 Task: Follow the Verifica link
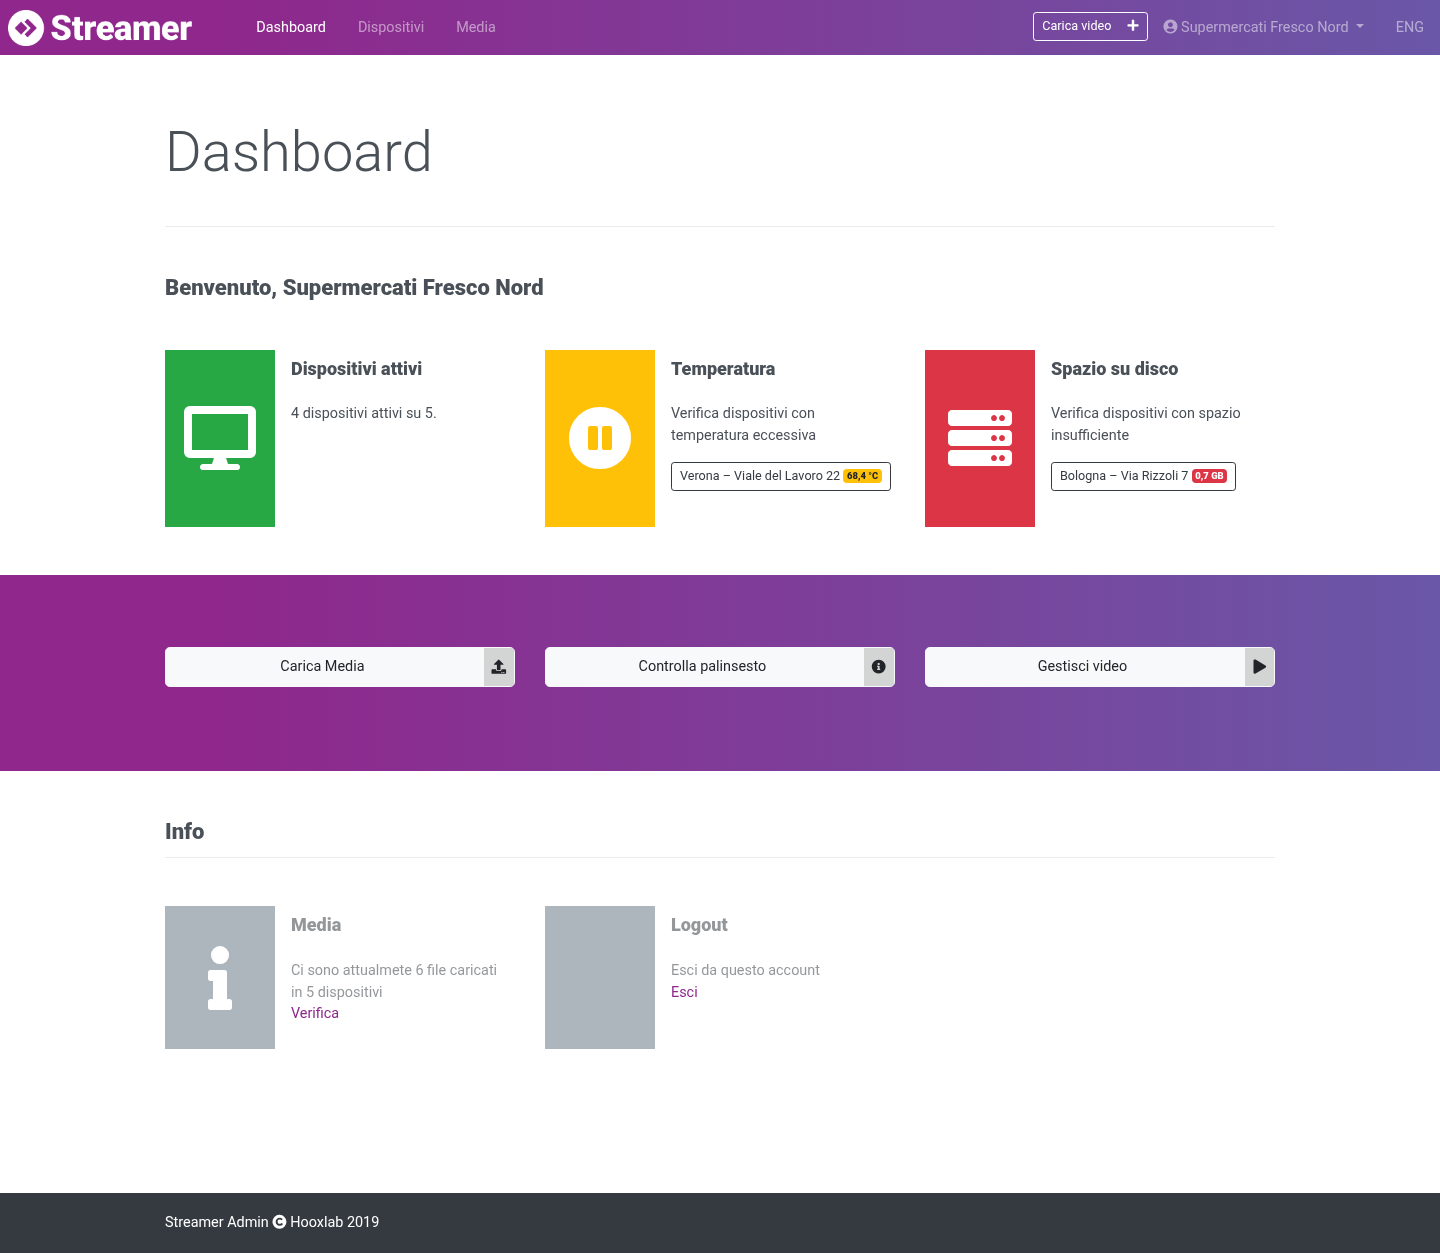315,1013
